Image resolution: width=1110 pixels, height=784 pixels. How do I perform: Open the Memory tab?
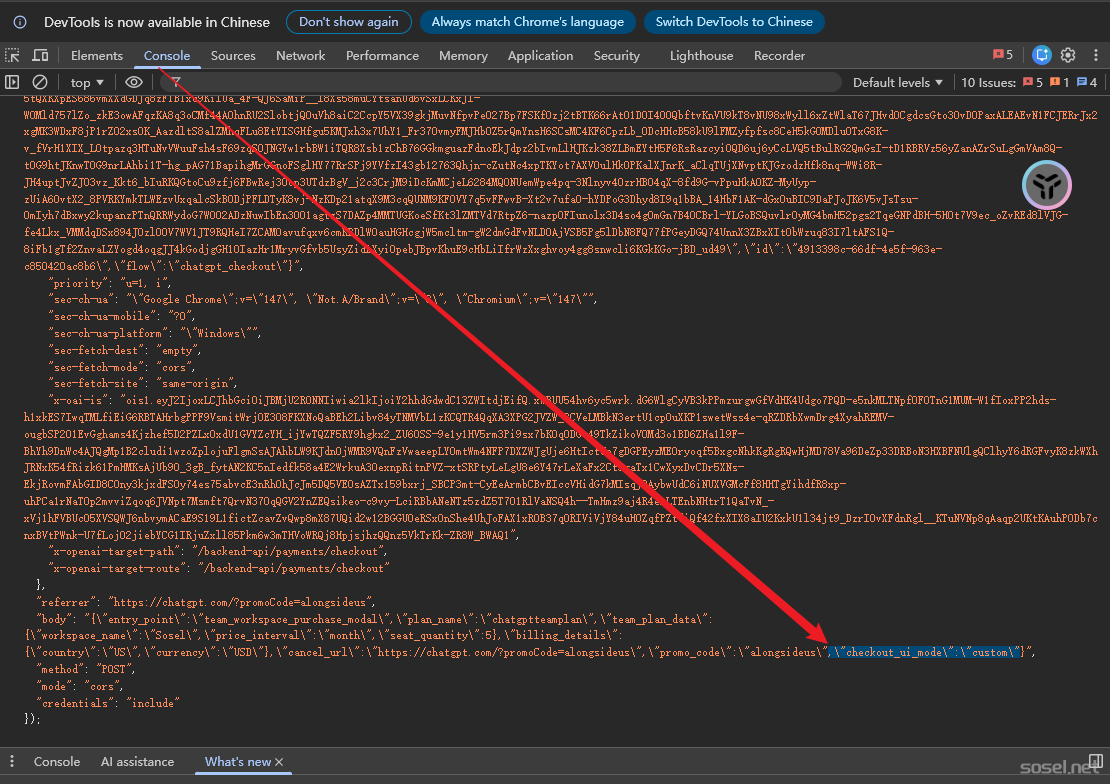pyautogui.click(x=463, y=55)
